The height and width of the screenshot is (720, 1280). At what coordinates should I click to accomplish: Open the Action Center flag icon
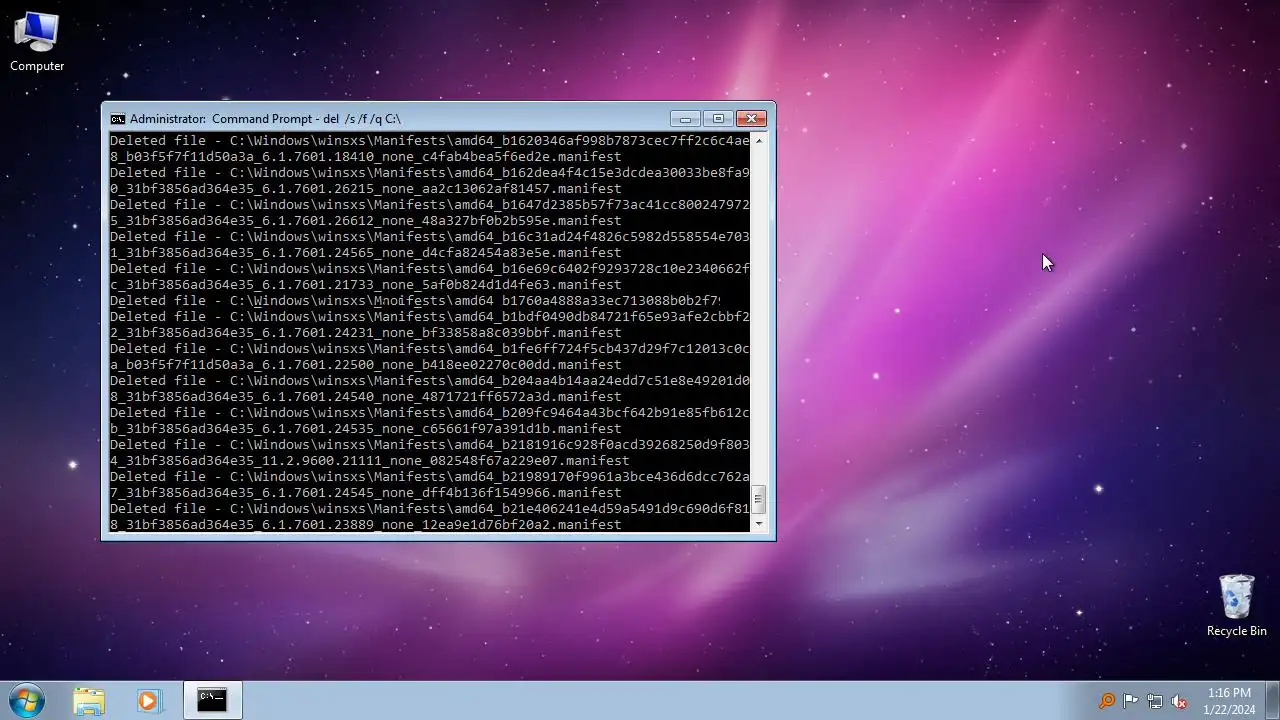tap(1131, 701)
